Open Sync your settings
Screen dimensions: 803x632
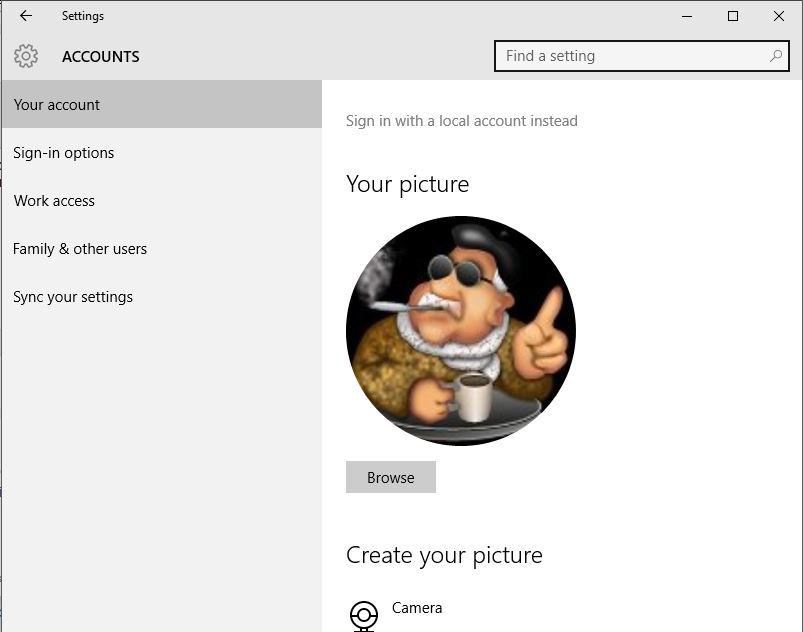162,297
